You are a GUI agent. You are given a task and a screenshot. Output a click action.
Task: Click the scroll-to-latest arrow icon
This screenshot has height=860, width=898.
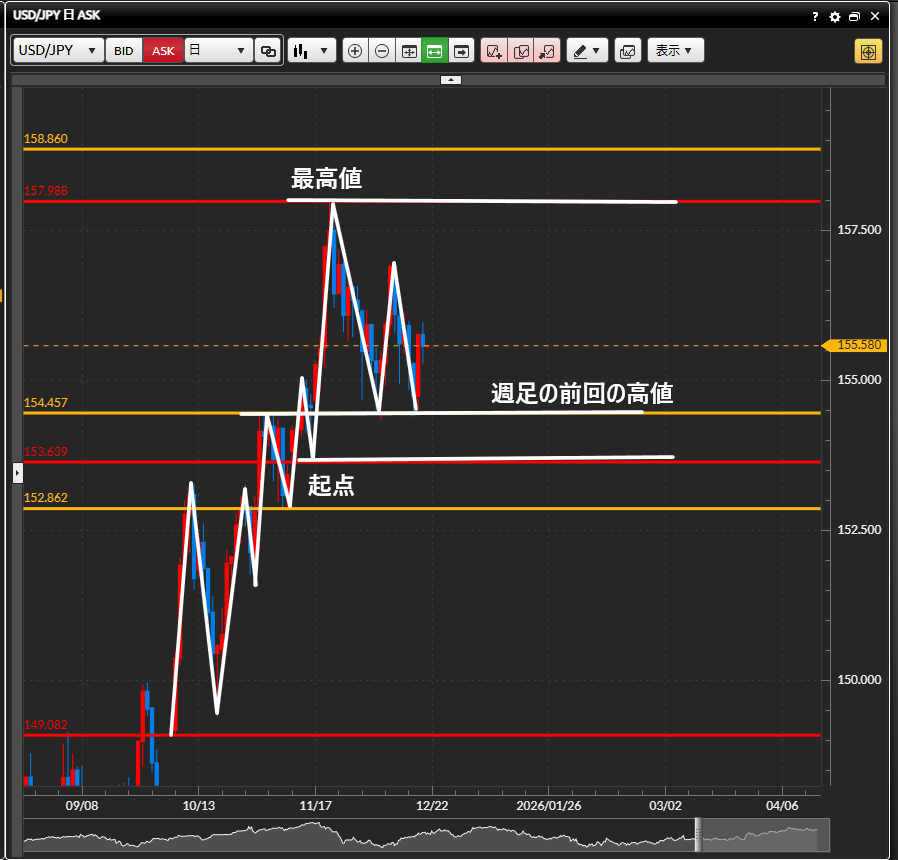tap(460, 50)
